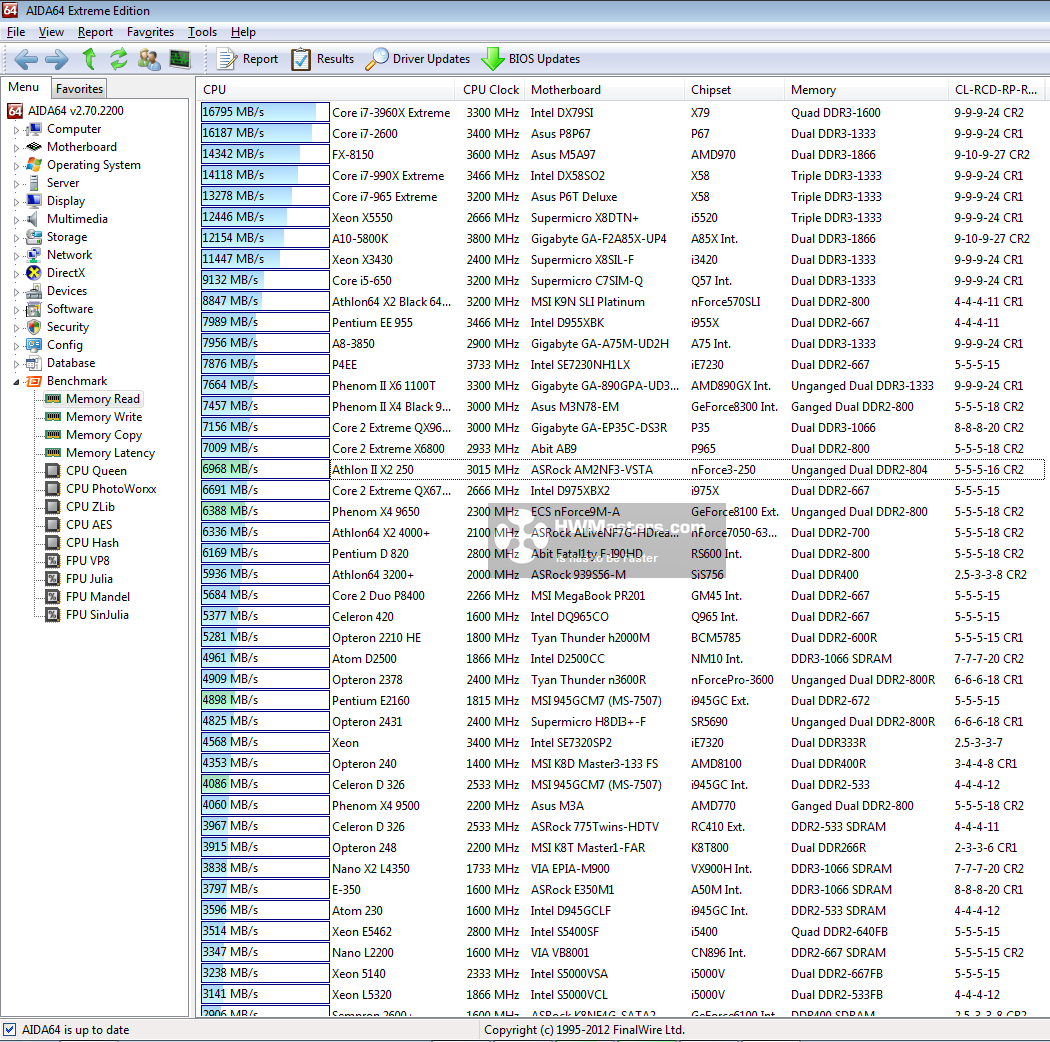This screenshot has height=1042, width=1050.
Task: Click the AIDA64 v2.70.2200 root icon
Action: pos(15,110)
